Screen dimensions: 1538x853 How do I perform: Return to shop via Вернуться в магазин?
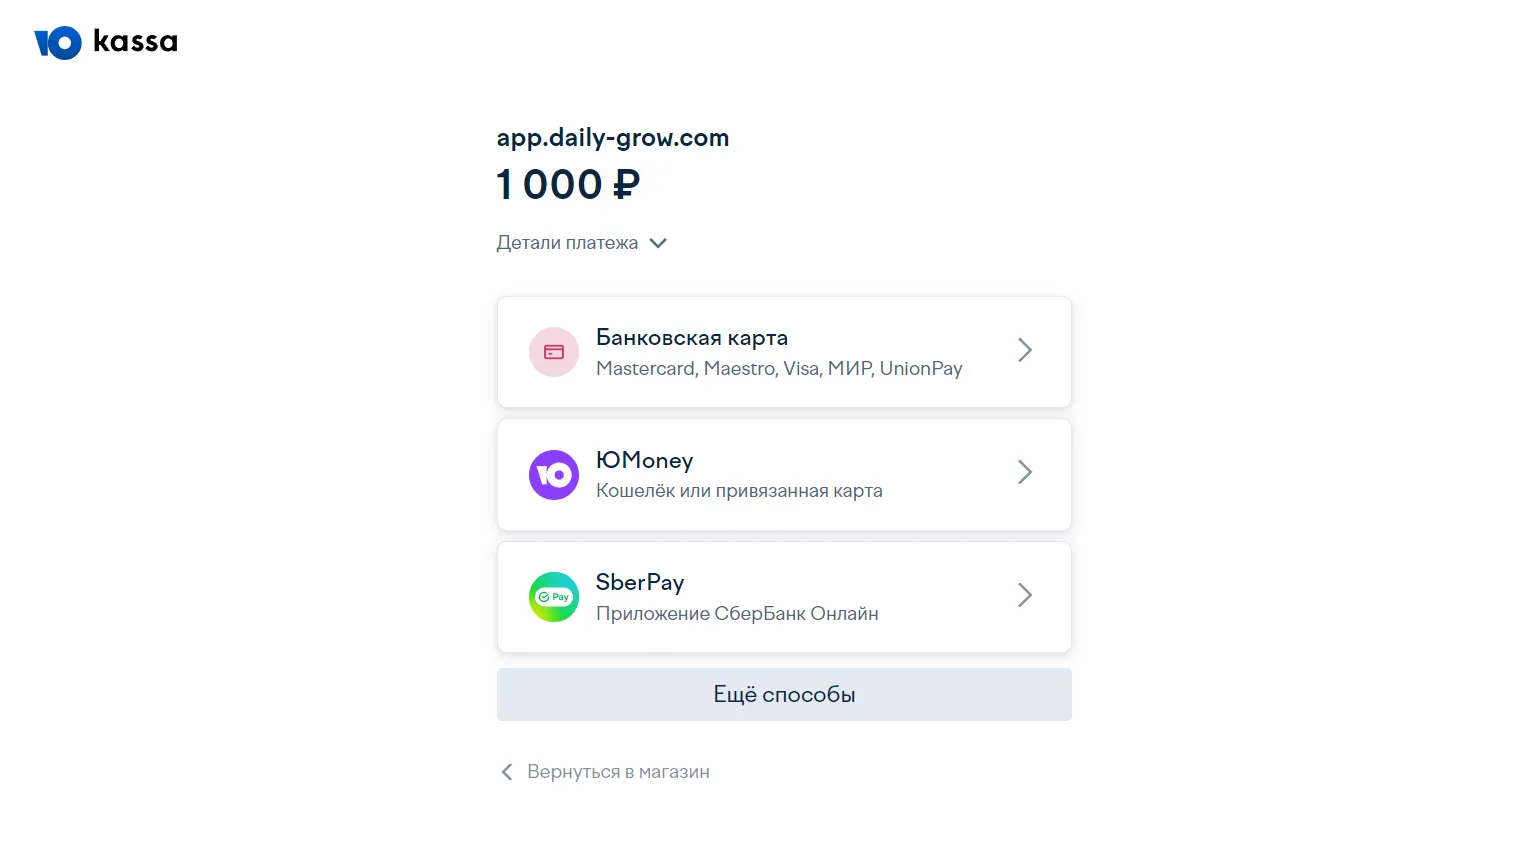click(x=618, y=772)
